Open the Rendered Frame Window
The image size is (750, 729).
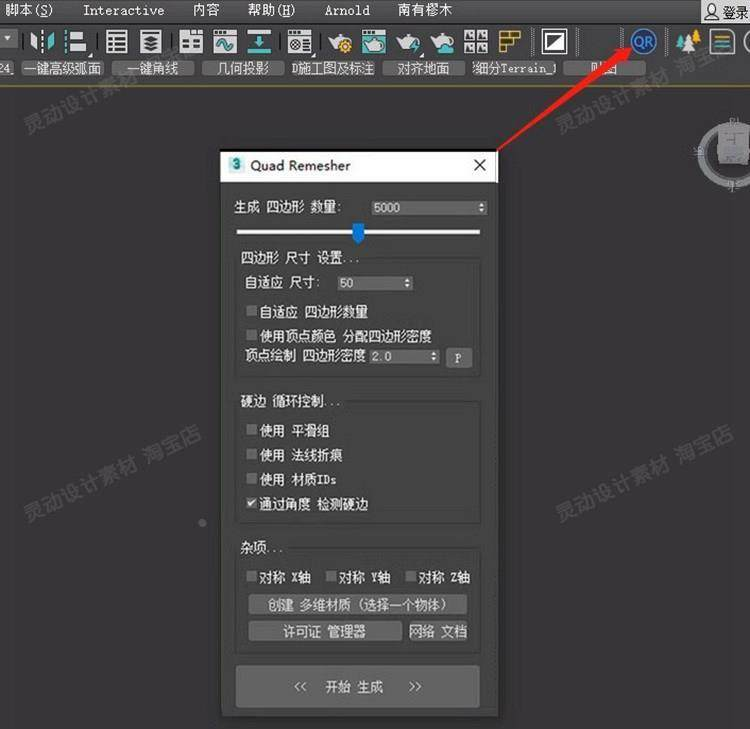tap(374, 42)
